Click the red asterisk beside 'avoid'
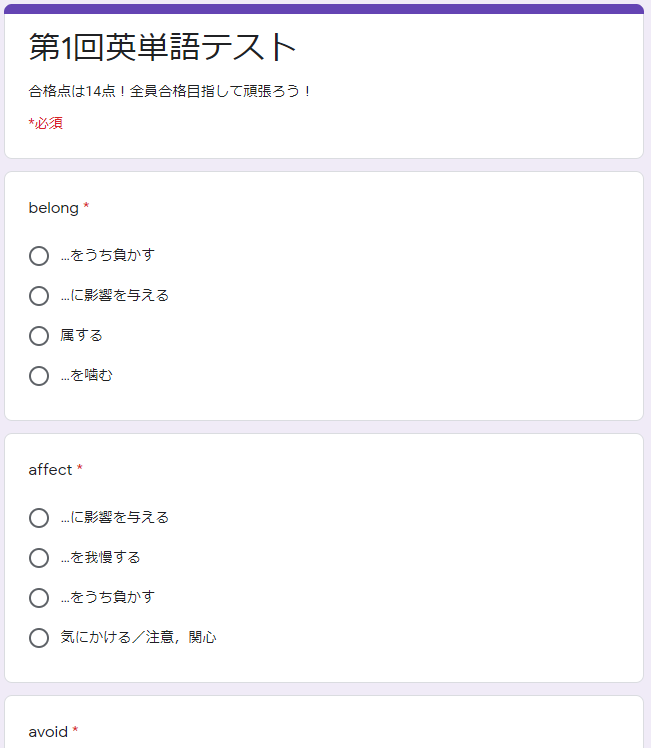 click(x=75, y=729)
